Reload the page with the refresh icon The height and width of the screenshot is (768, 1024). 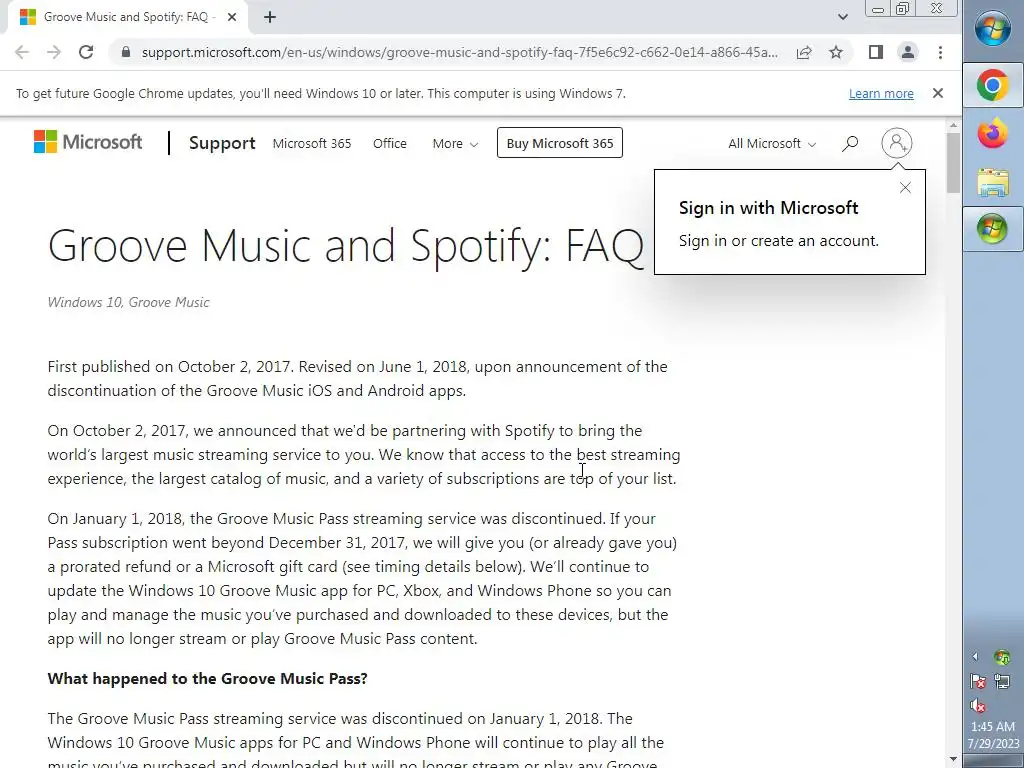click(86, 52)
